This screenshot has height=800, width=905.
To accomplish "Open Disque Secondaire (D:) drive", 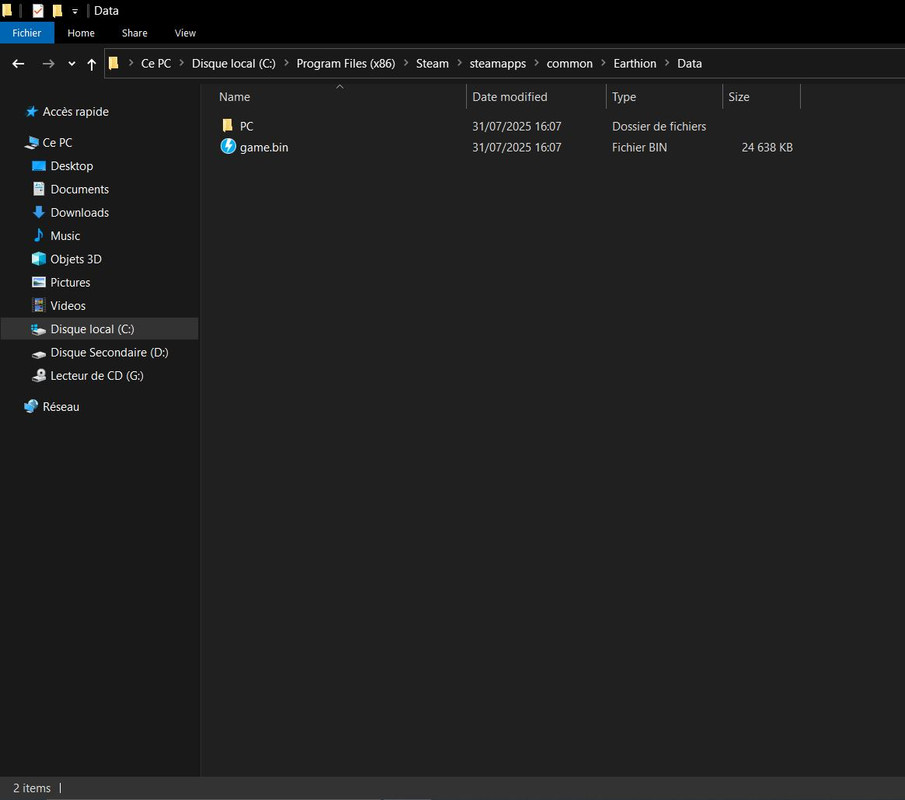I will 109,353.
